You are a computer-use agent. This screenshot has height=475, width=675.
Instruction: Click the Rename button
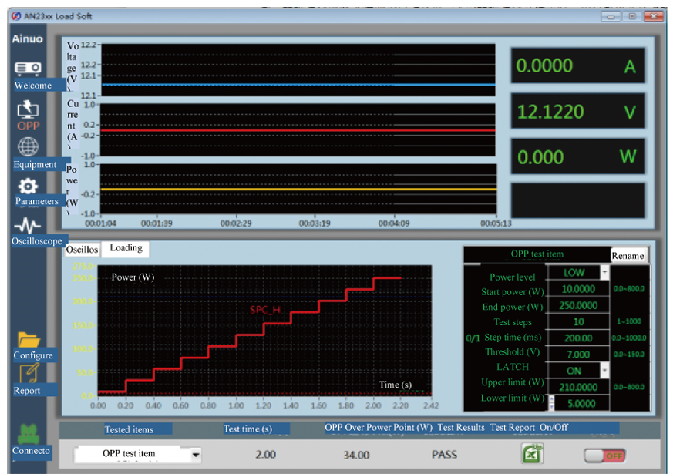click(x=628, y=255)
